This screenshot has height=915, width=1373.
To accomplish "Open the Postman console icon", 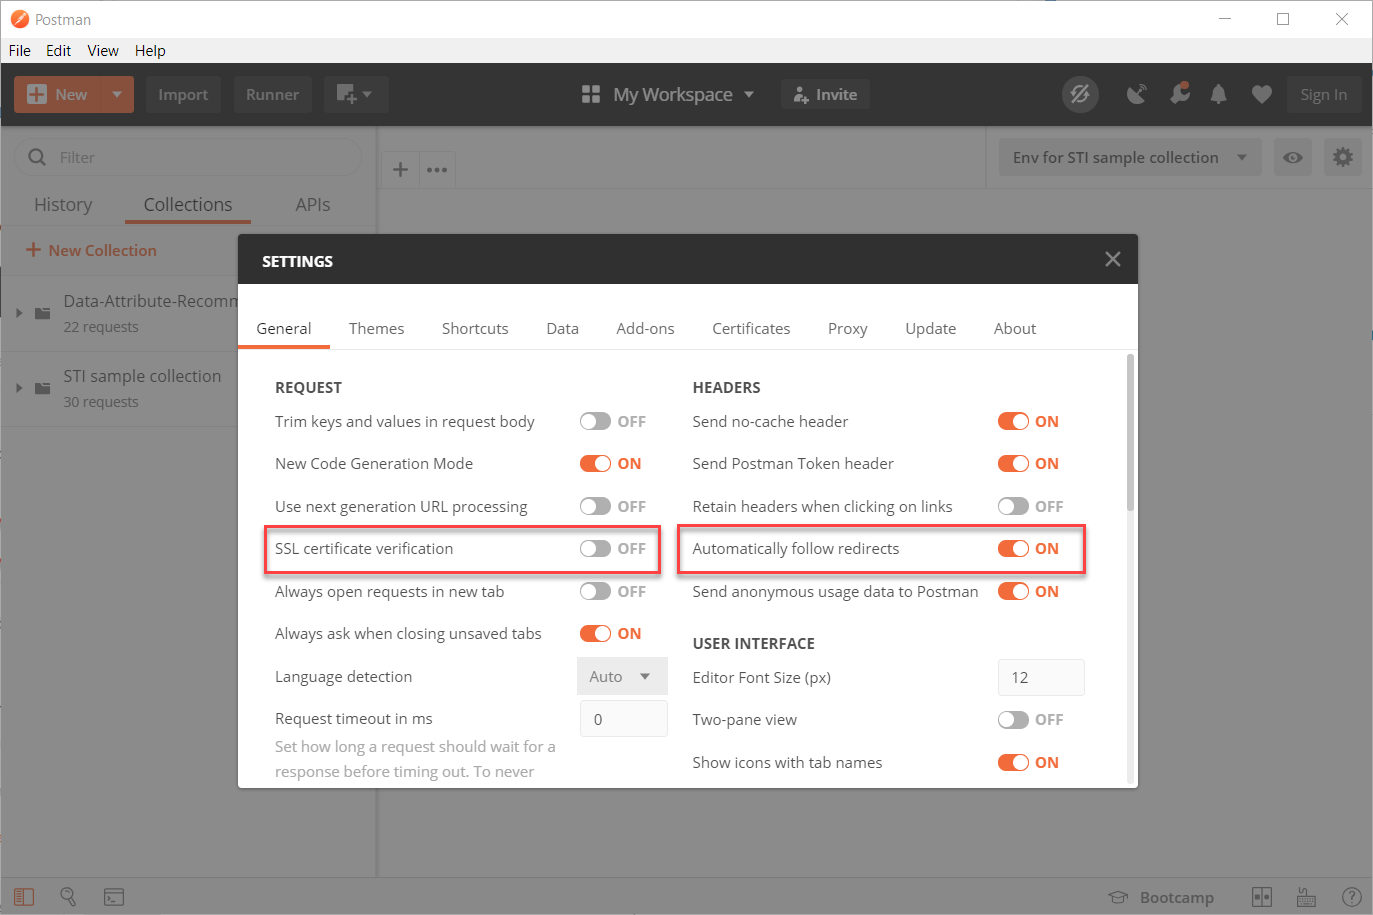I will [x=114, y=897].
